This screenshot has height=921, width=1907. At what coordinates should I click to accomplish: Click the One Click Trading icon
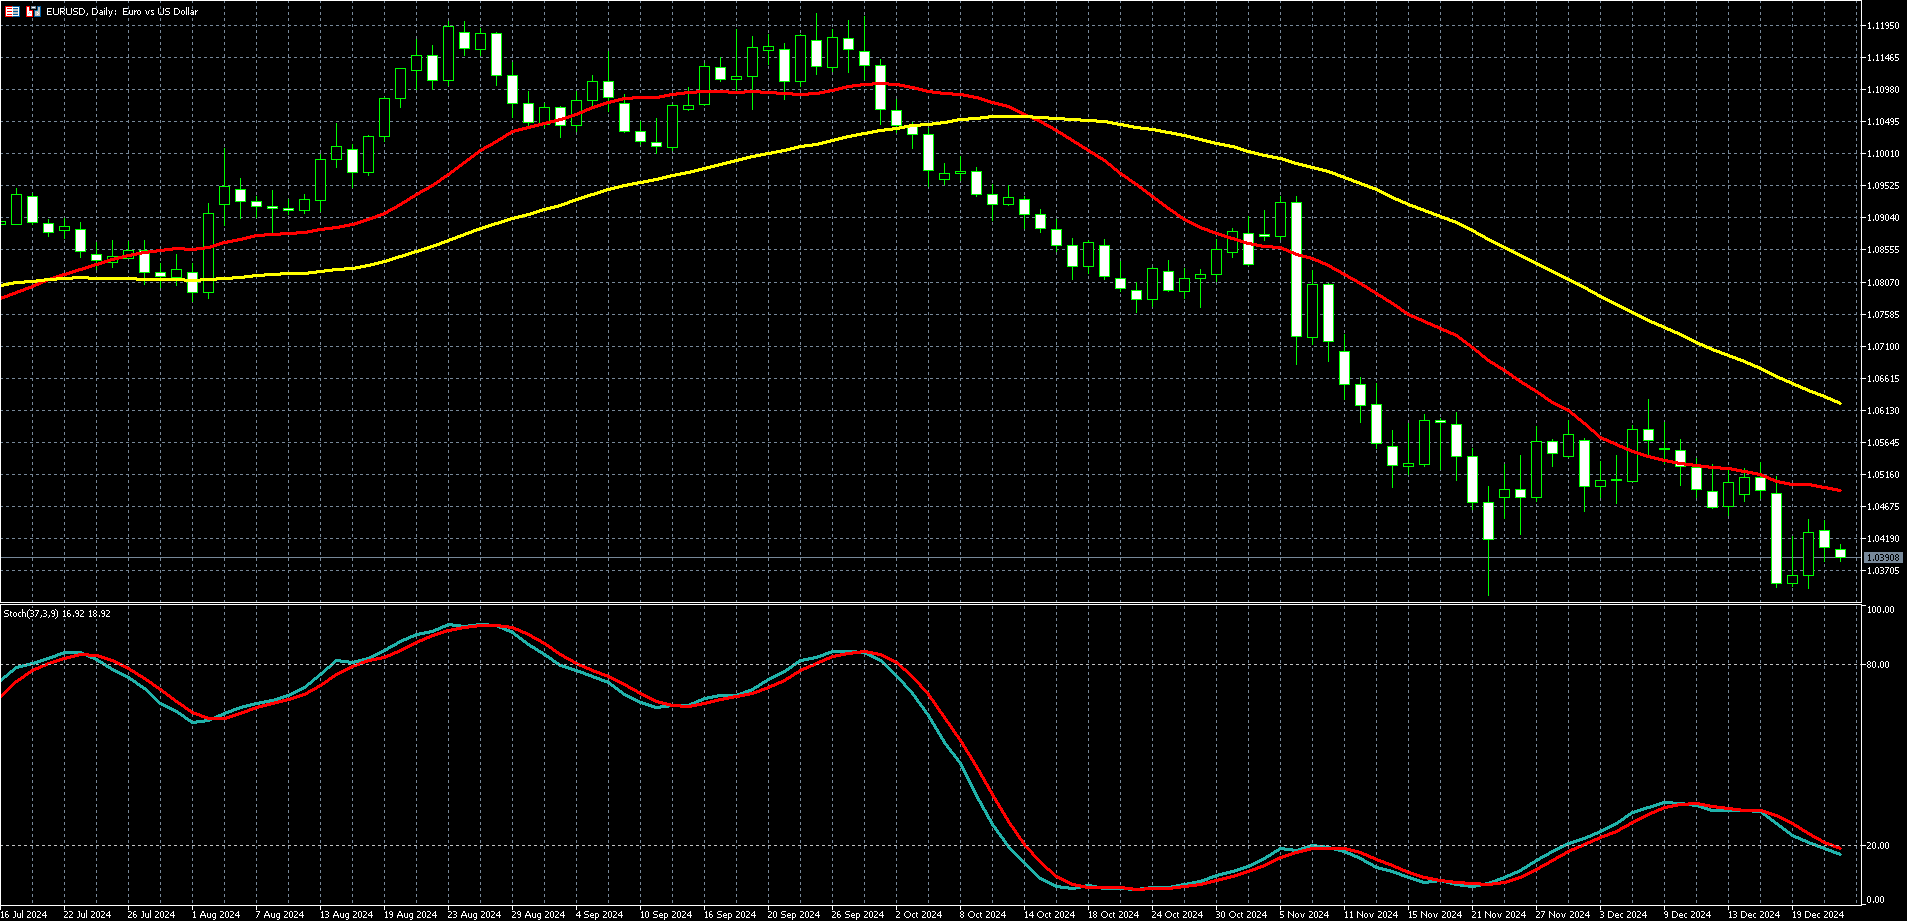pos(33,12)
